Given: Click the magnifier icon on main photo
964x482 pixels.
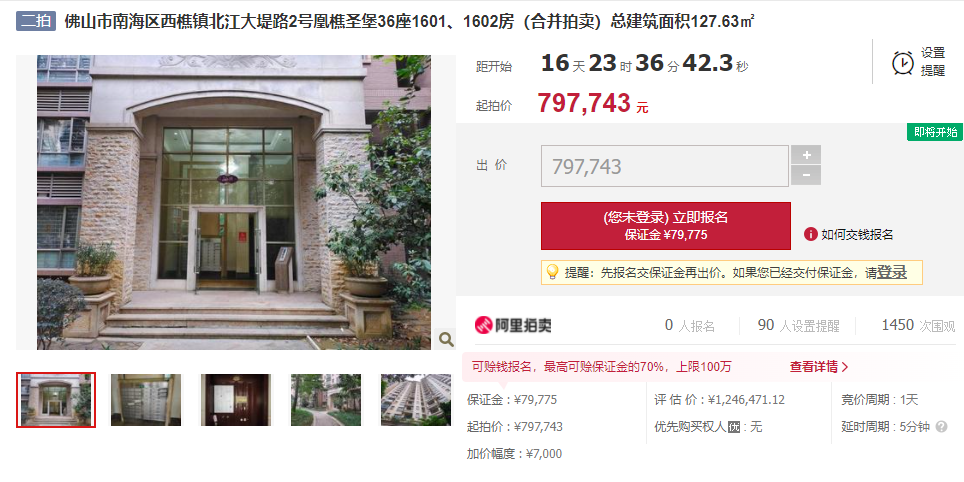Looking at the screenshot, I should coord(446,339).
